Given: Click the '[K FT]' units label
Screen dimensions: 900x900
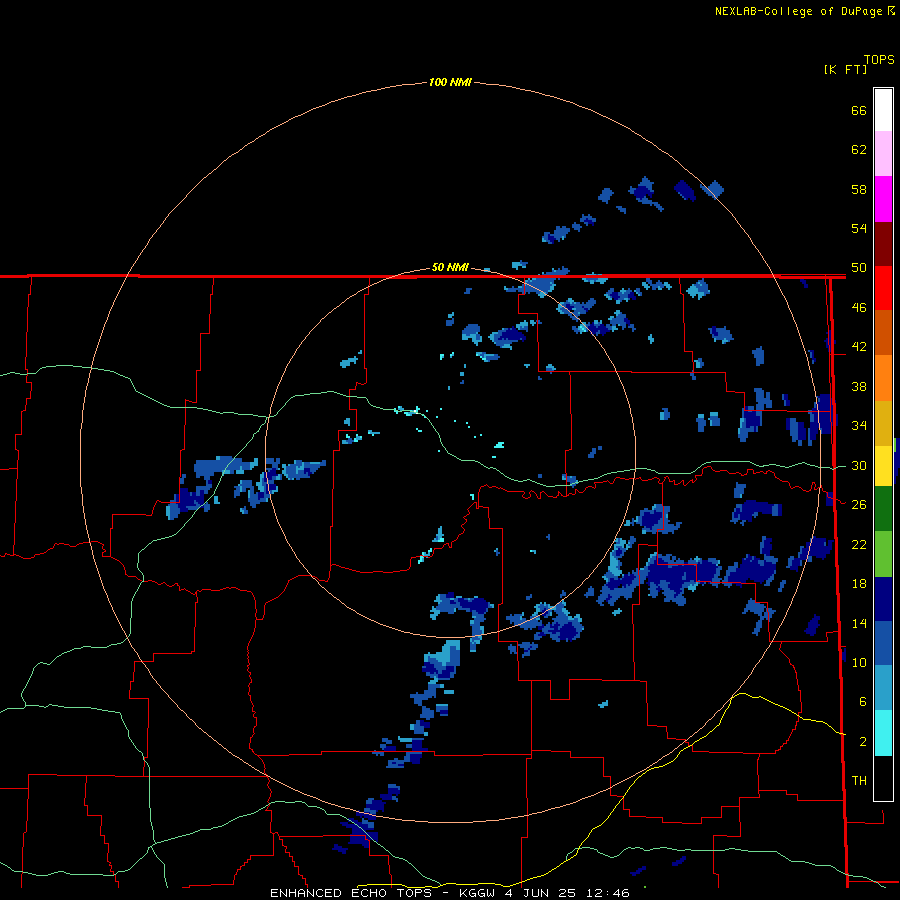Looking at the screenshot, I should [845, 69].
